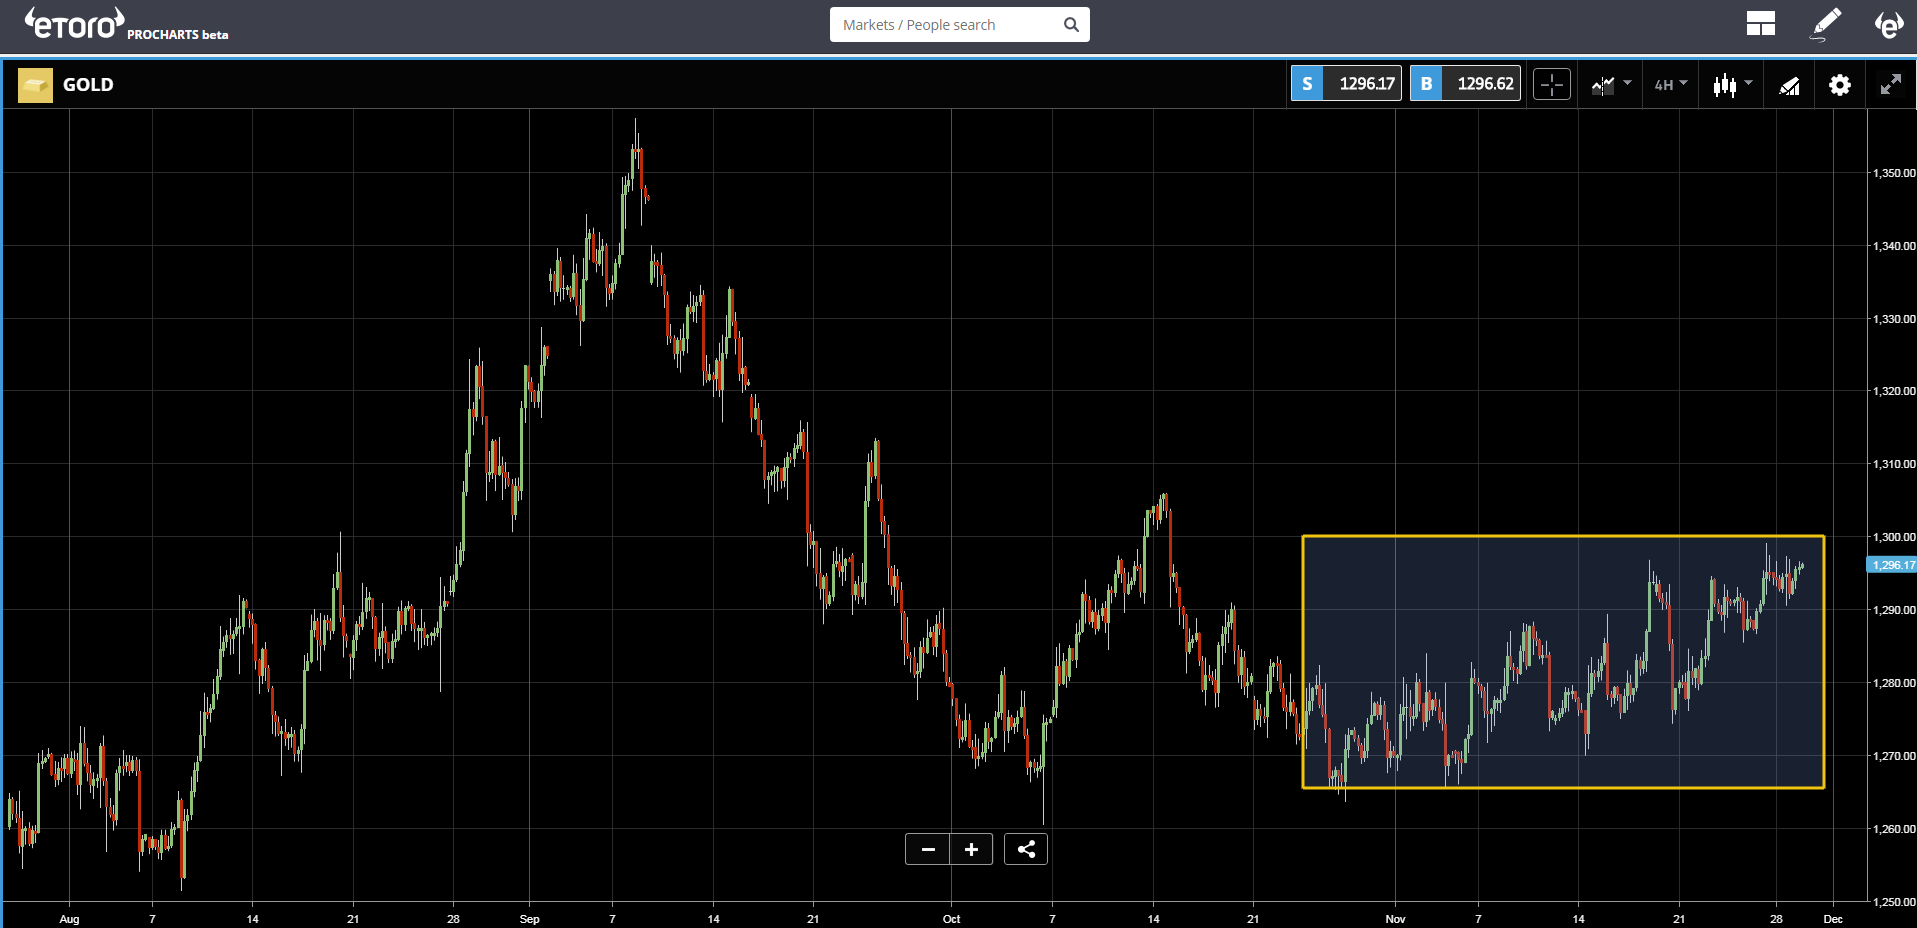
Task: Click the search magnifier icon
Action: (1071, 25)
